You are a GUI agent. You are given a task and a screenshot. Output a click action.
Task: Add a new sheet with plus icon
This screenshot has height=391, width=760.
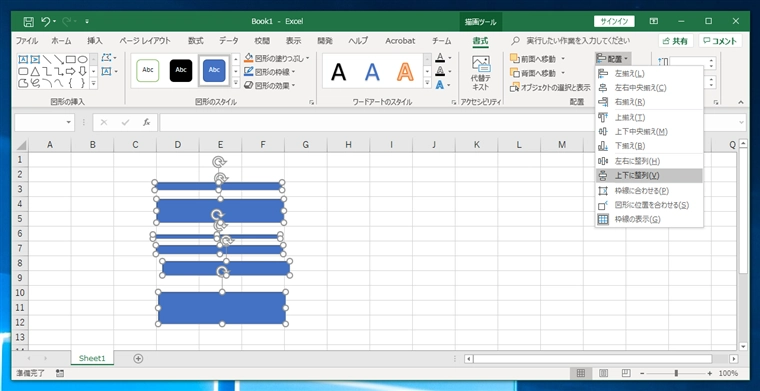click(x=138, y=359)
